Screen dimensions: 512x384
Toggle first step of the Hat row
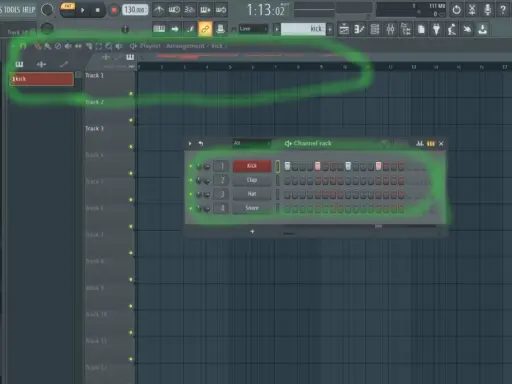pos(287,194)
